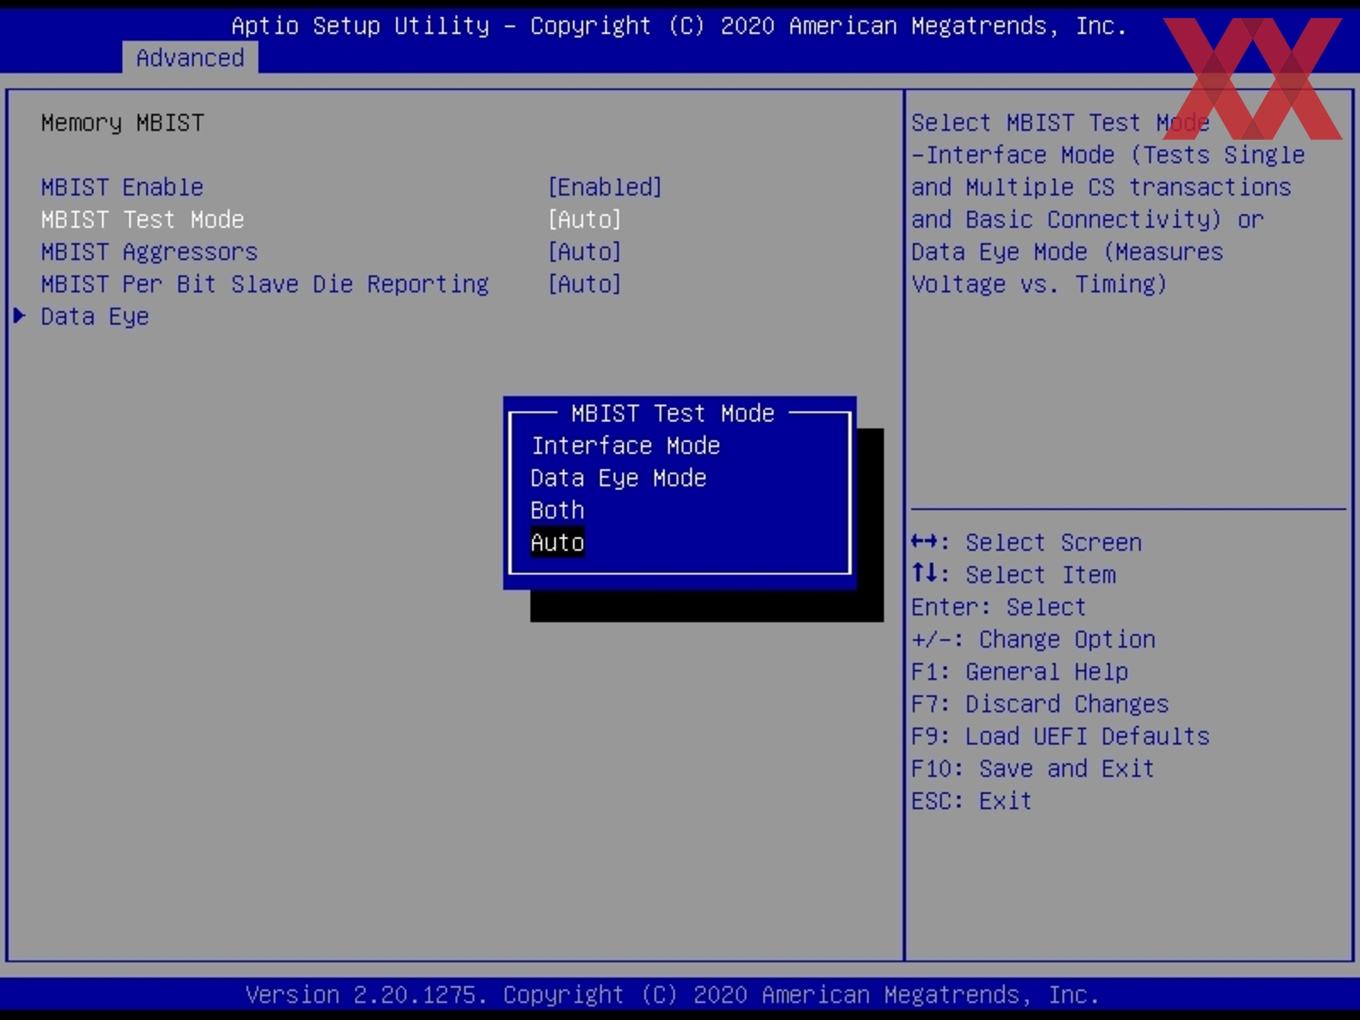
Task: Click the Version 2.20.1275 footer text
Action: point(672,995)
